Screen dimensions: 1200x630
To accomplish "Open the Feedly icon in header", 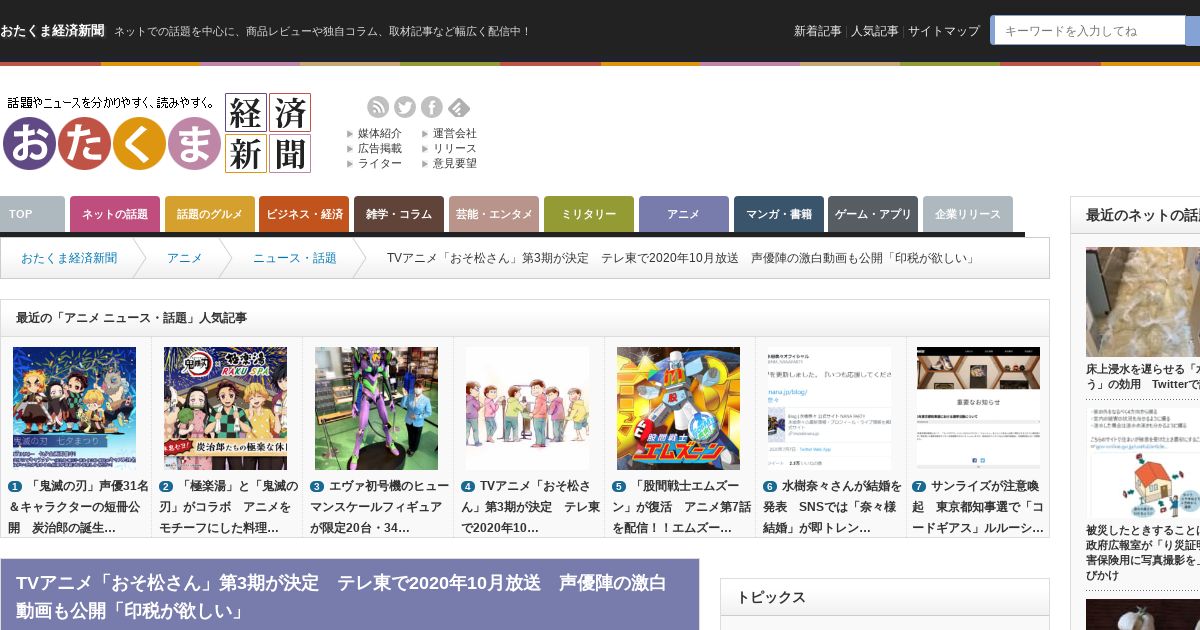I will (x=459, y=107).
